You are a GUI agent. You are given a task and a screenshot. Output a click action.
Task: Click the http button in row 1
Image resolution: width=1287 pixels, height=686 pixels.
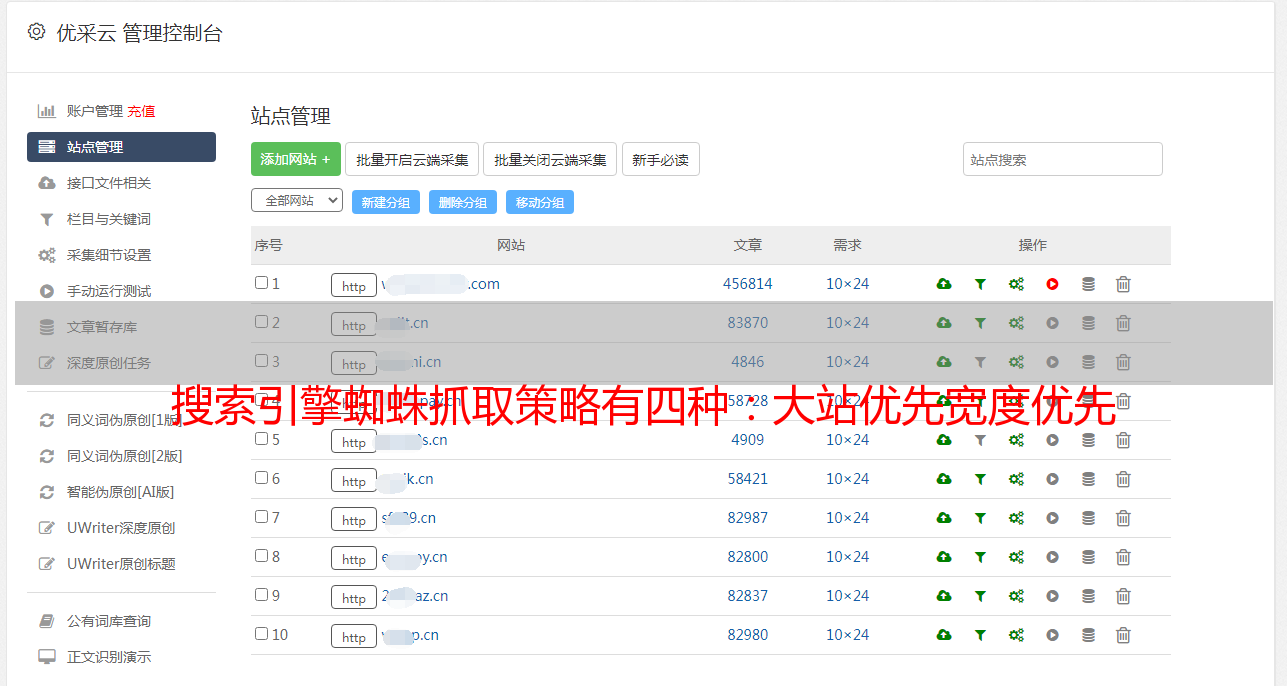[x=354, y=286]
